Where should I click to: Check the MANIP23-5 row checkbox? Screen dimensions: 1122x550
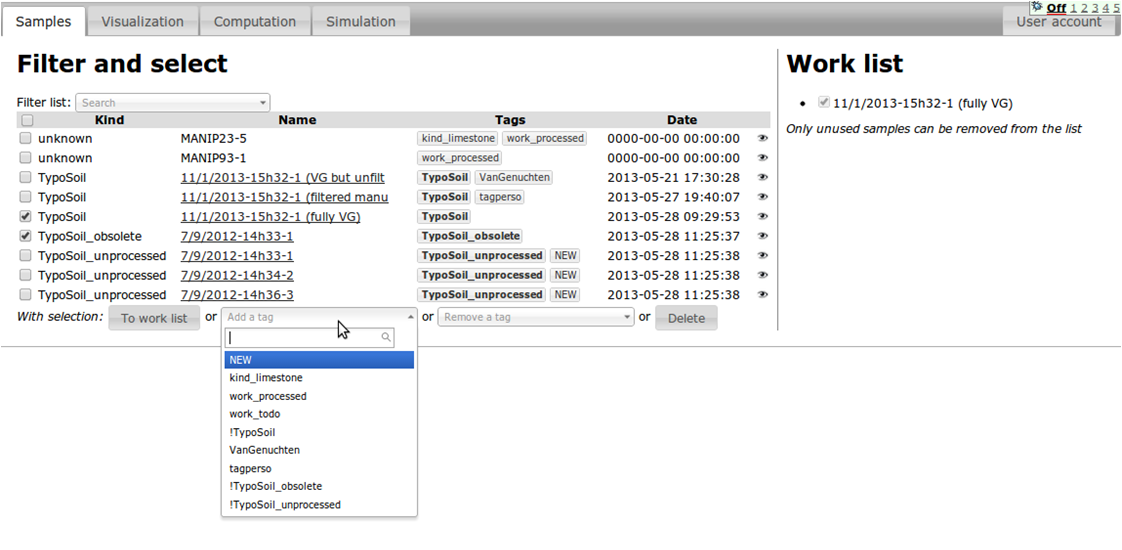coord(26,138)
